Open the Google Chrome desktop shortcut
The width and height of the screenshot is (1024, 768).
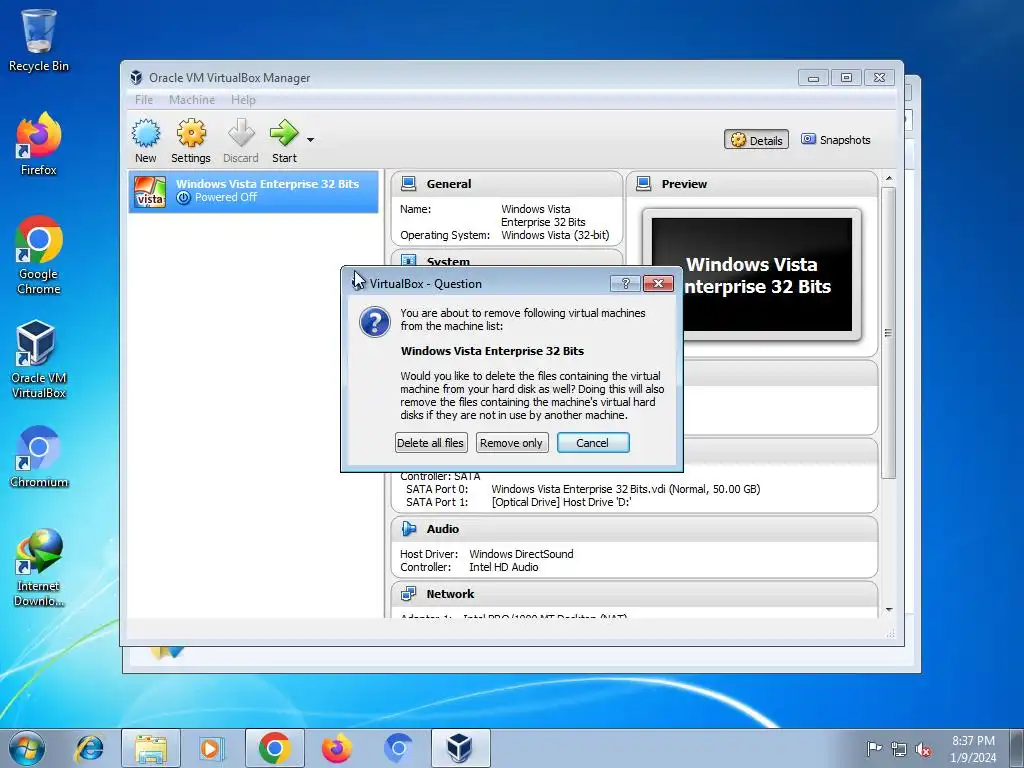[39, 255]
